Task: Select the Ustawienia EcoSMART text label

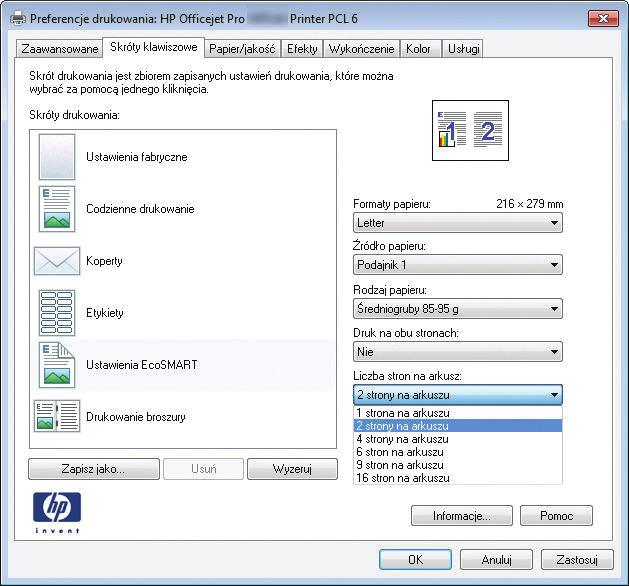Action: (142, 365)
